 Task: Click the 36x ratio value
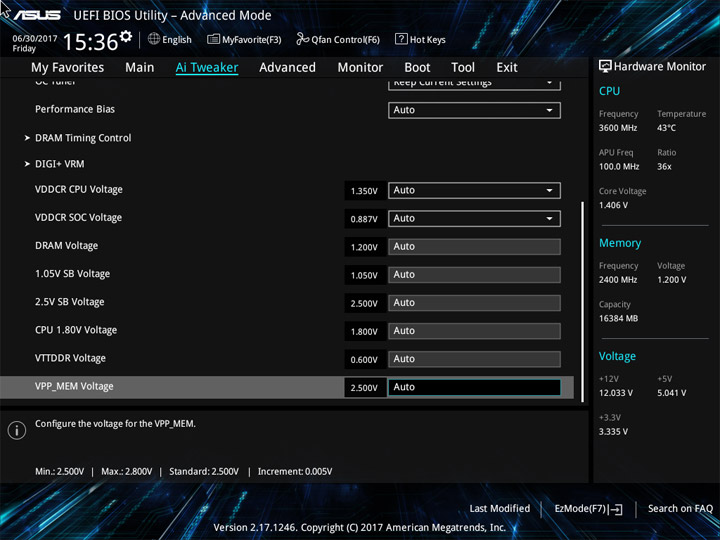pos(664,167)
